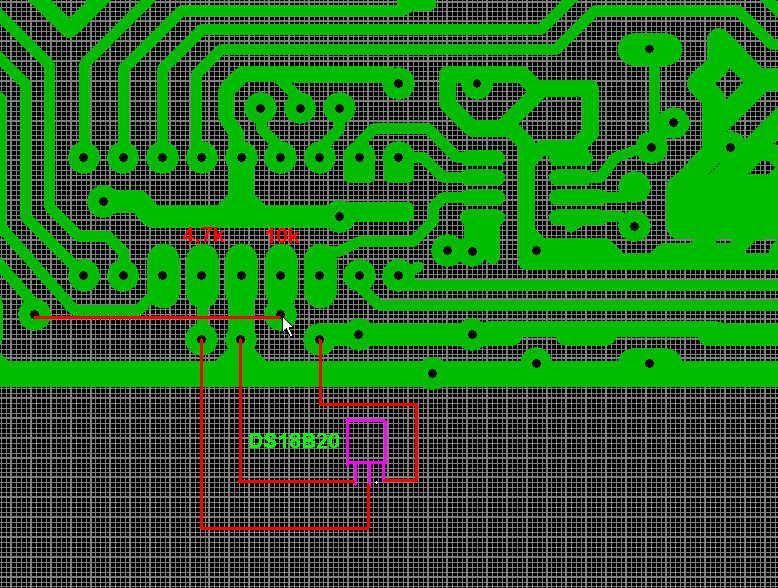Select the long horizontal red jumper wire
The width and height of the screenshot is (778, 588).
pos(150,317)
